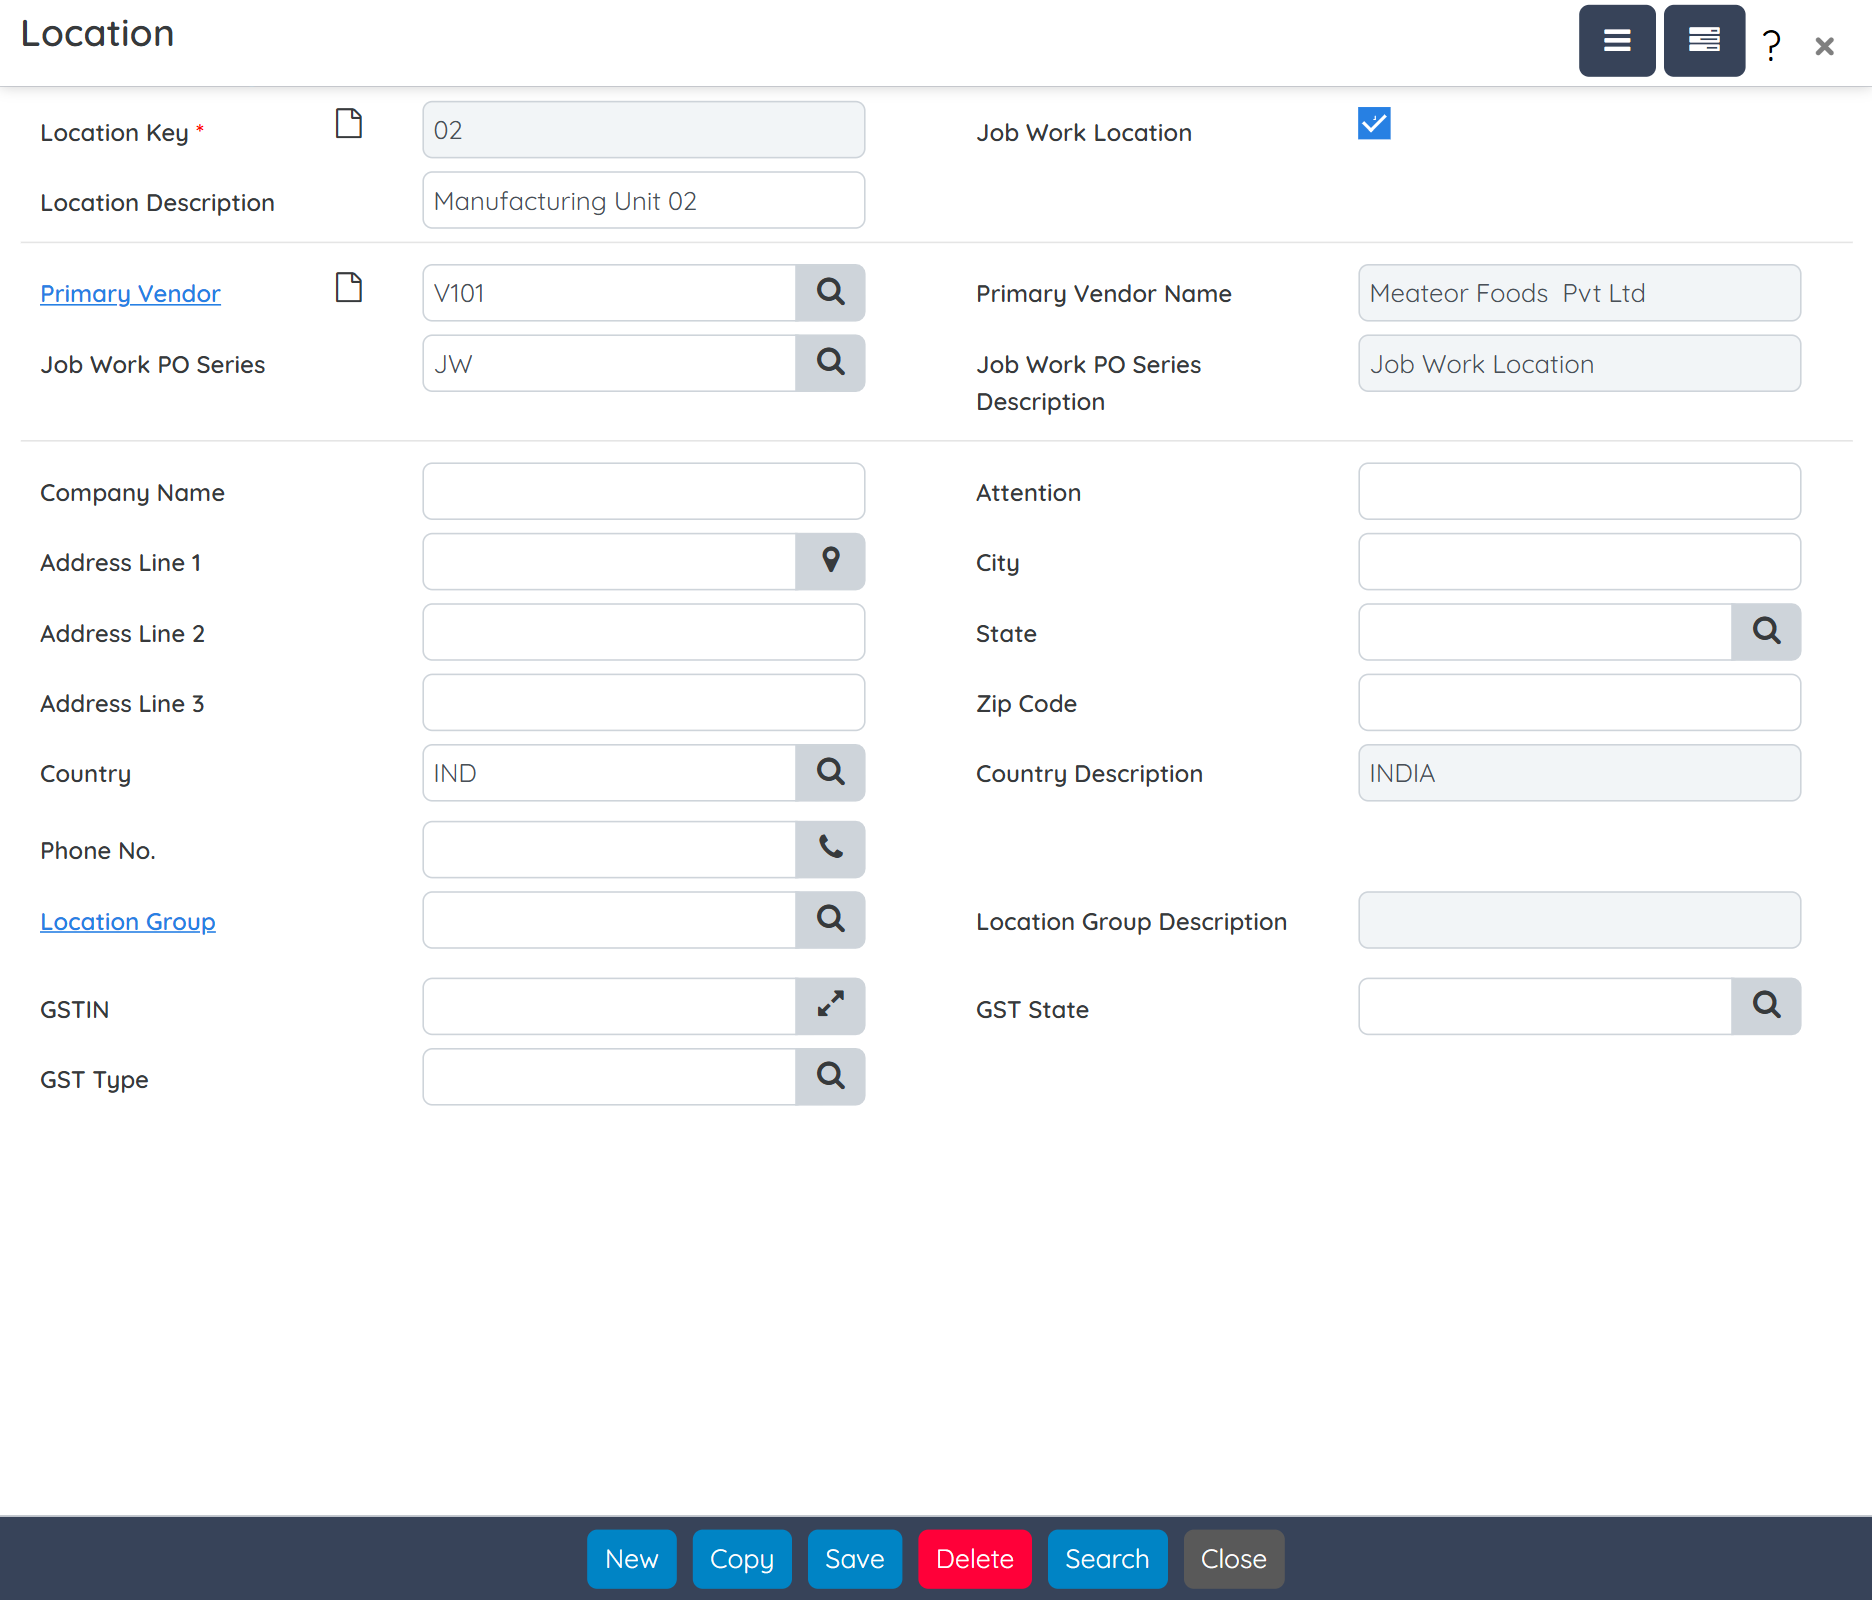Focus the GST Type input field
The height and width of the screenshot is (1600, 1872).
click(x=609, y=1077)
